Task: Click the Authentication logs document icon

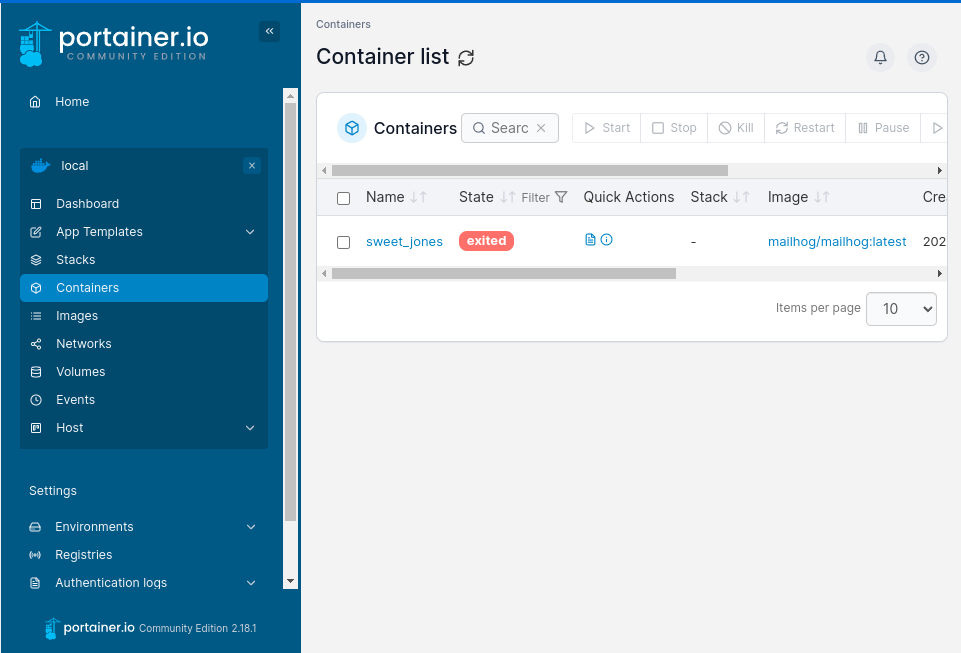Action: click(x=35, y=583)
